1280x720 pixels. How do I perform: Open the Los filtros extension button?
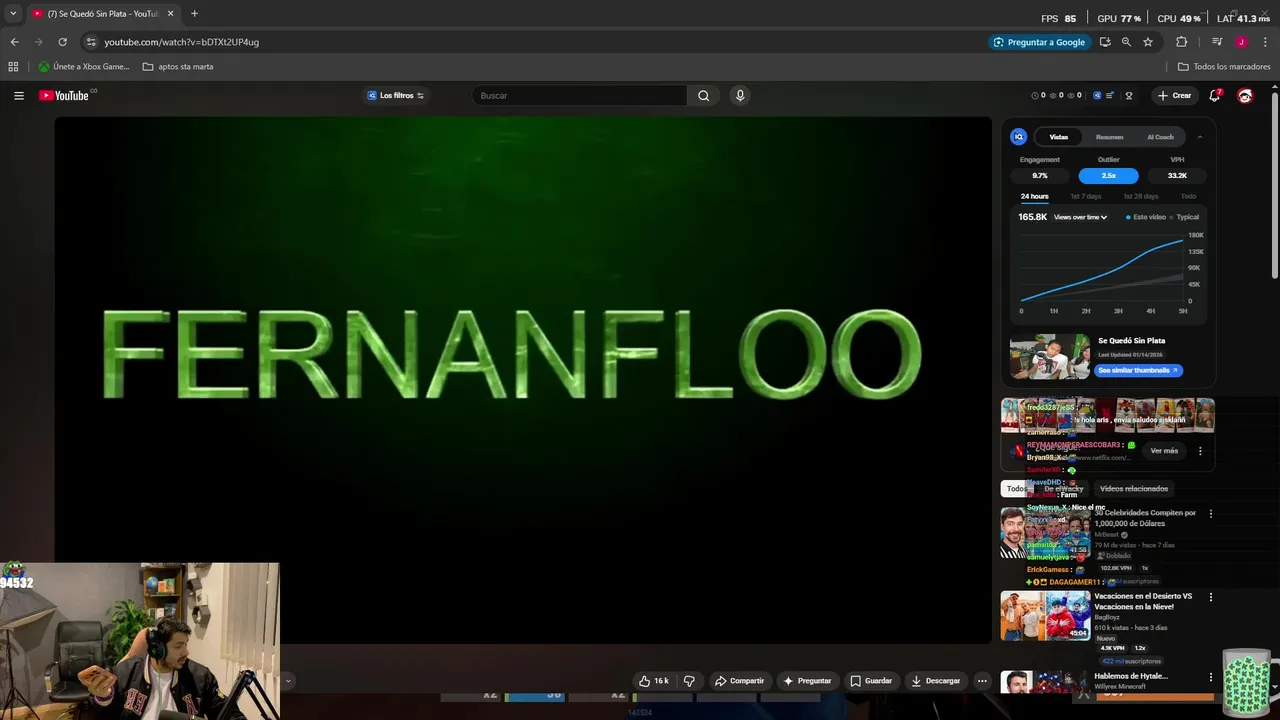[396, 96]
